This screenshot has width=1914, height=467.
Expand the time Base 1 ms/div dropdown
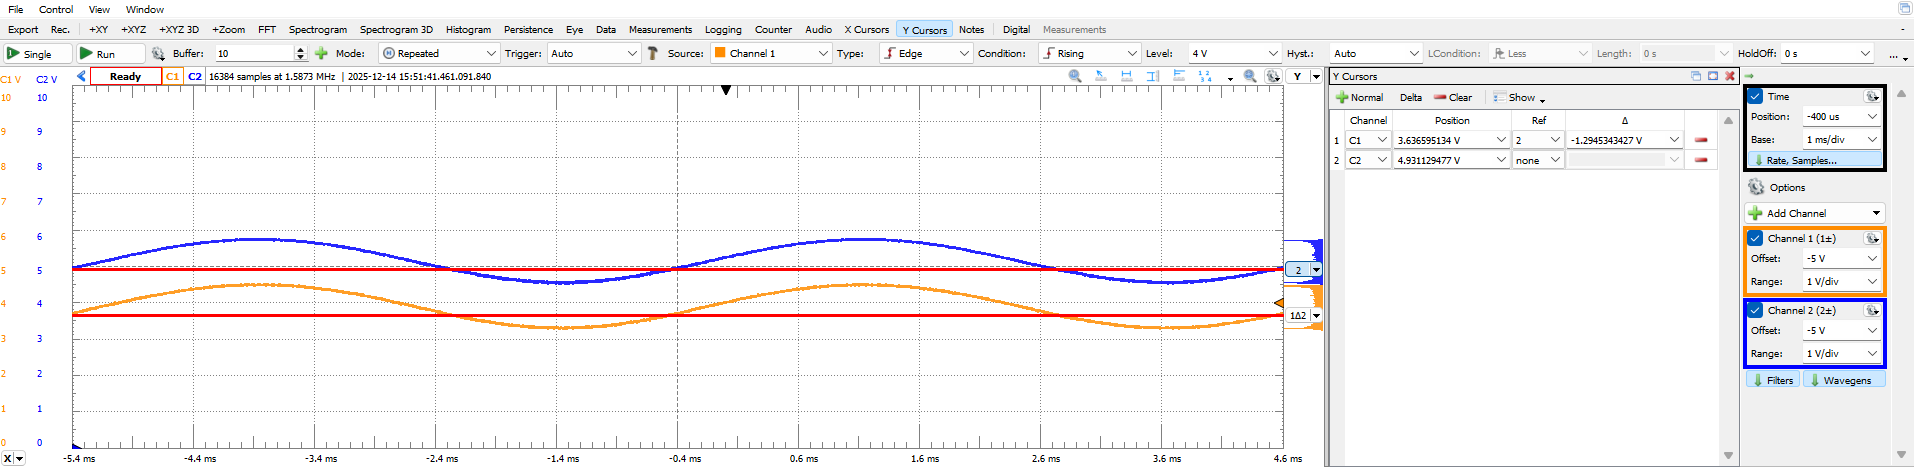[x=1841, y=140]
